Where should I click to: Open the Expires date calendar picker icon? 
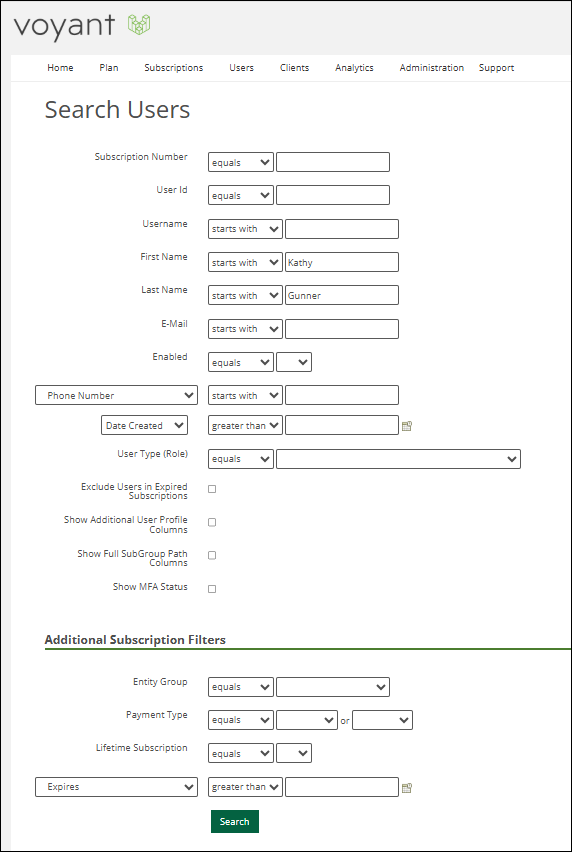[407, 787]
